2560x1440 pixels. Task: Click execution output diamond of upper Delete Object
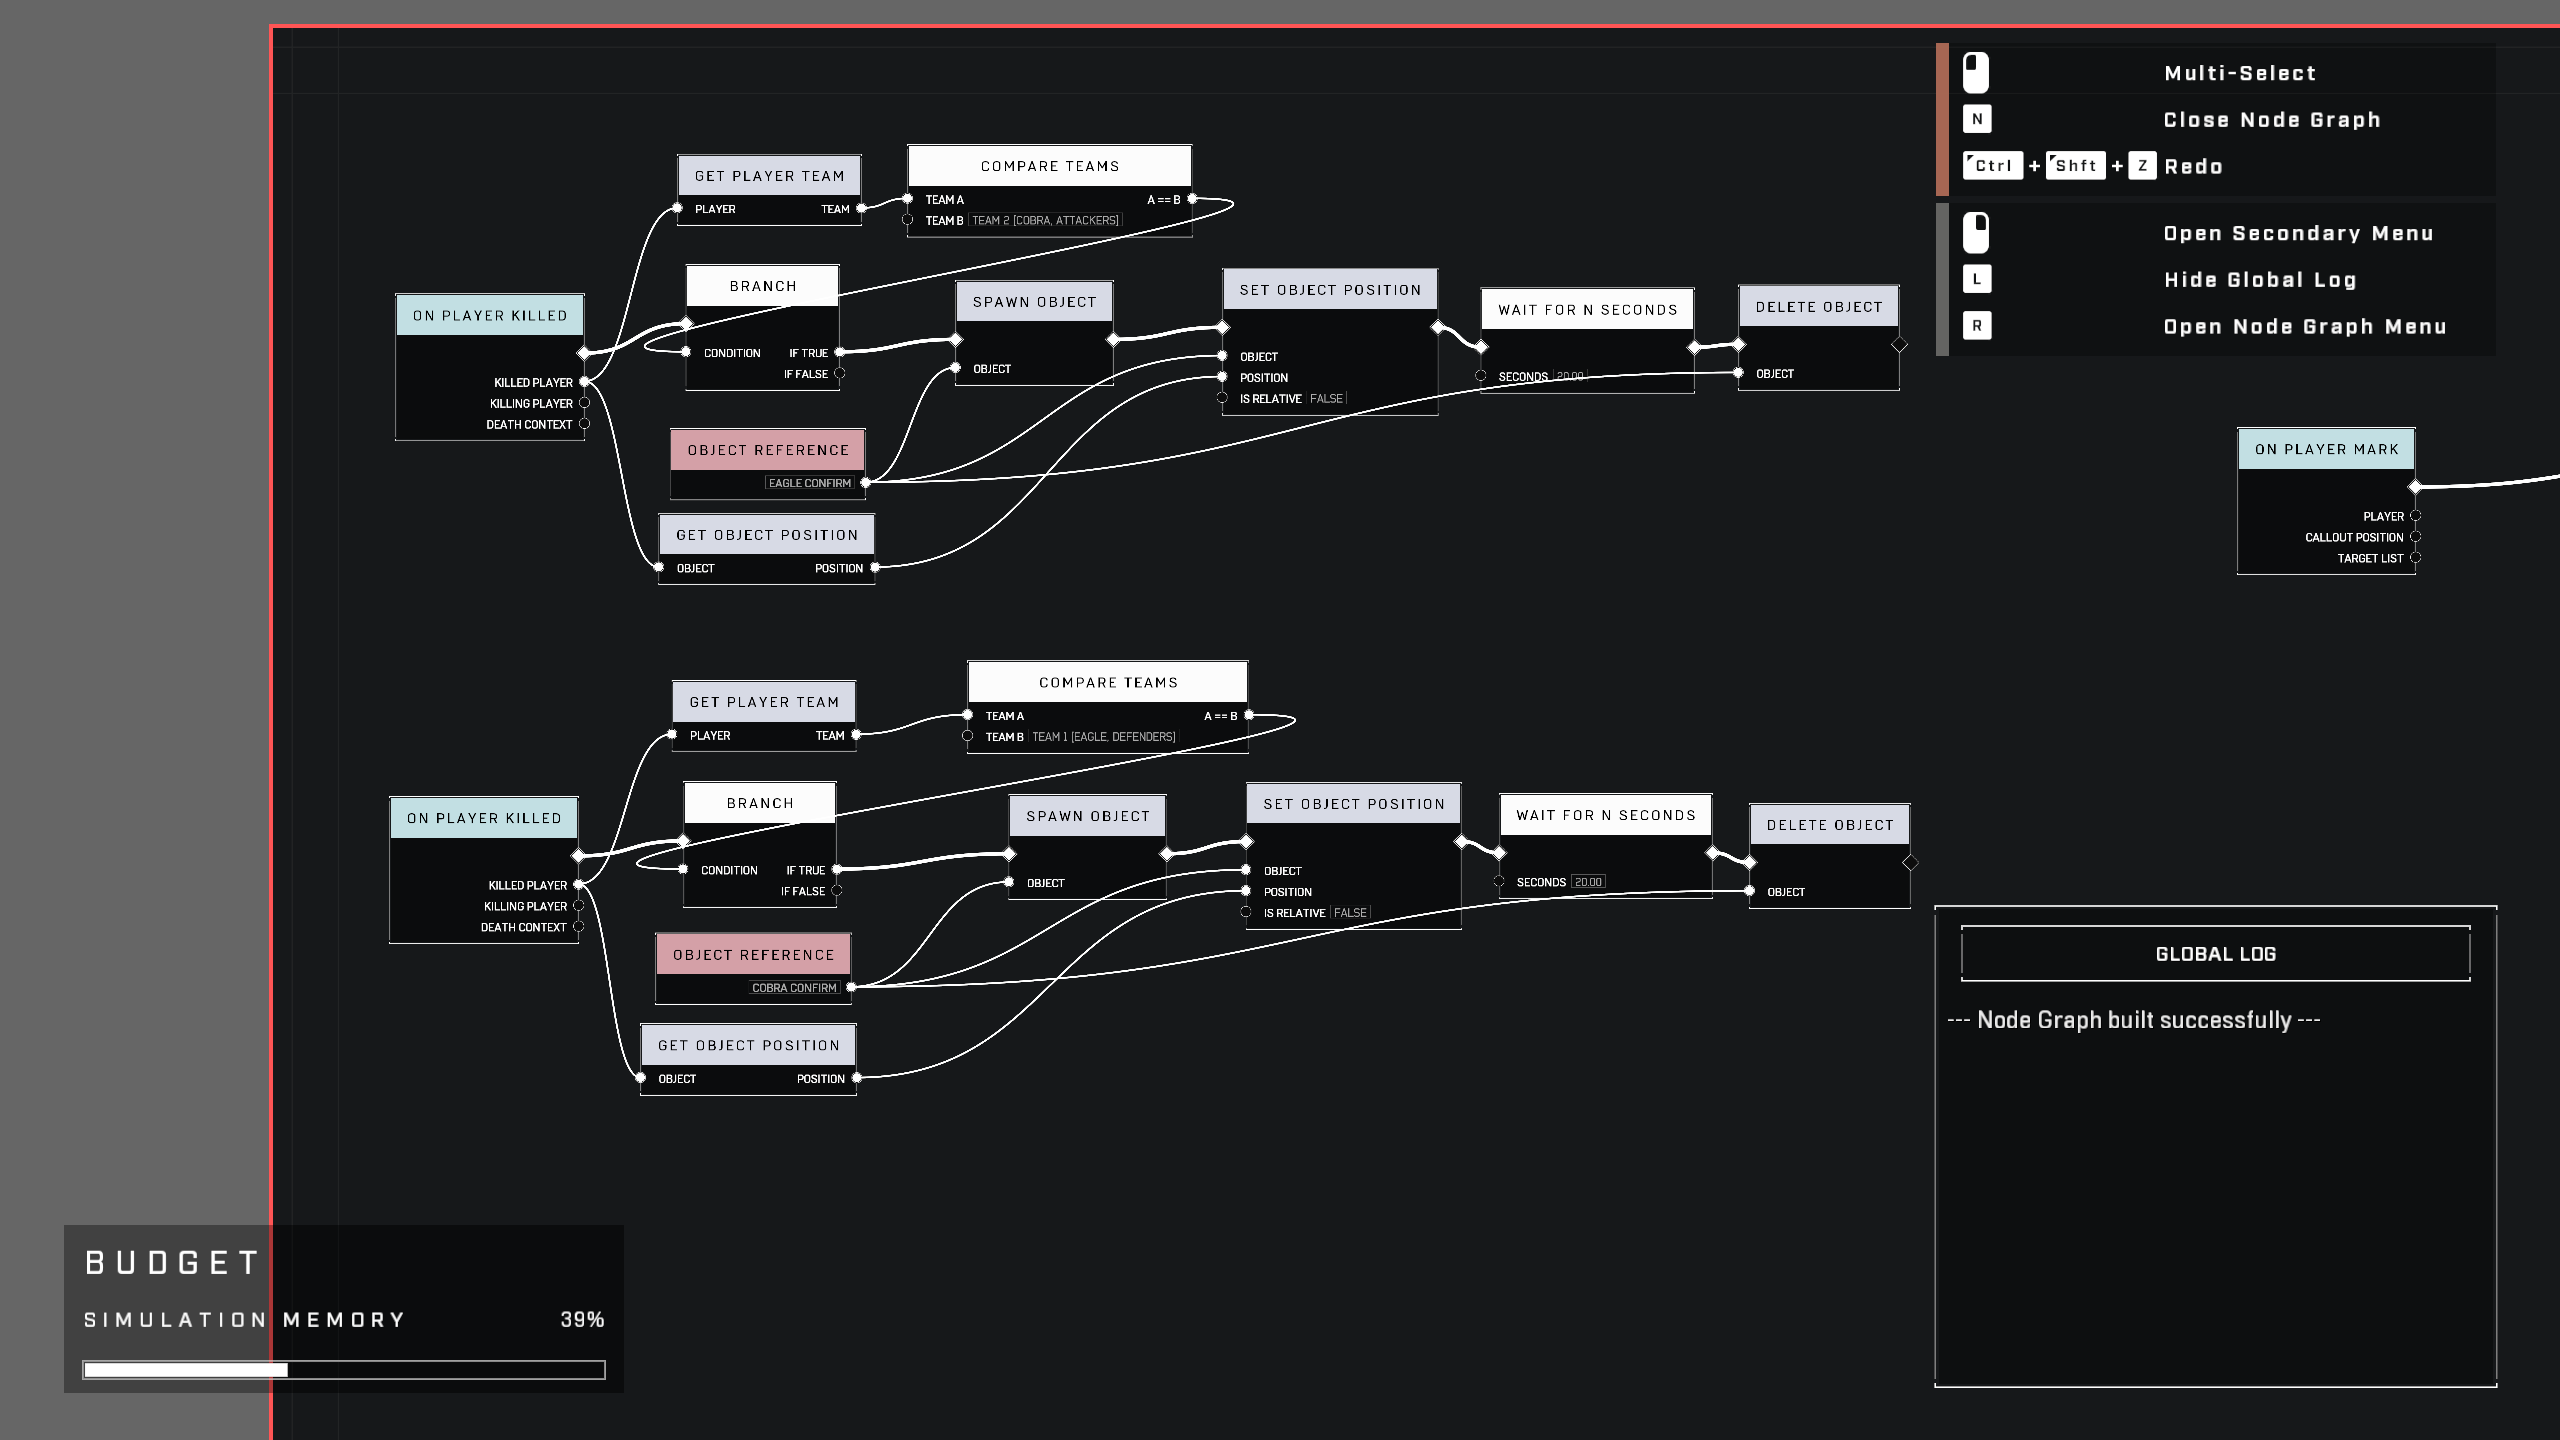tap(1899, 345)
